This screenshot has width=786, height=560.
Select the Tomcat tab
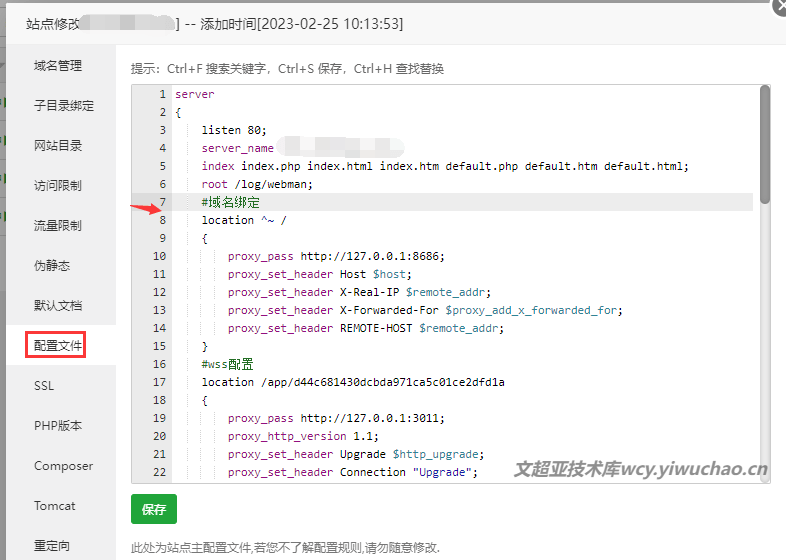(54, 506)
